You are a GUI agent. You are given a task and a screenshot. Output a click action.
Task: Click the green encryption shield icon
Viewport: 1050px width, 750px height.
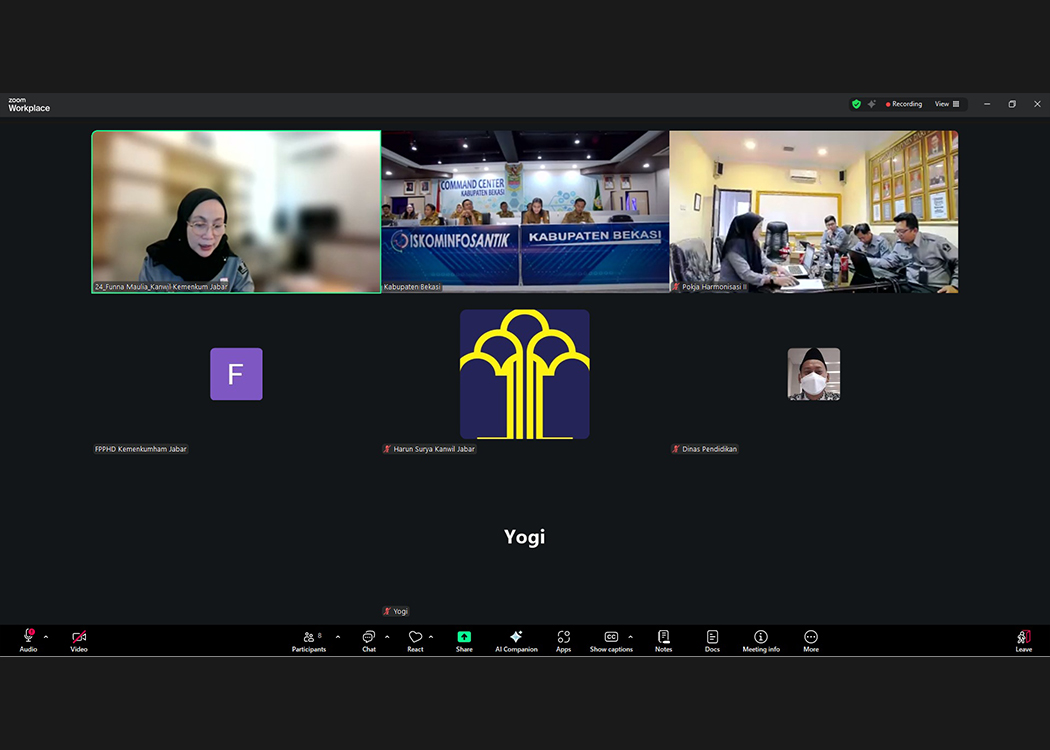tap(856, 104)
